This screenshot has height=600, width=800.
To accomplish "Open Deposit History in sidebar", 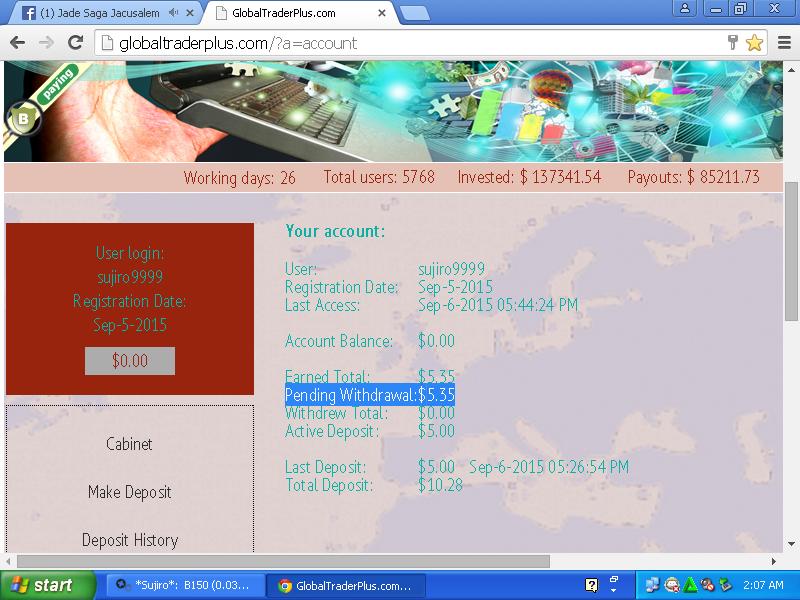I will [x=129, y=540].
